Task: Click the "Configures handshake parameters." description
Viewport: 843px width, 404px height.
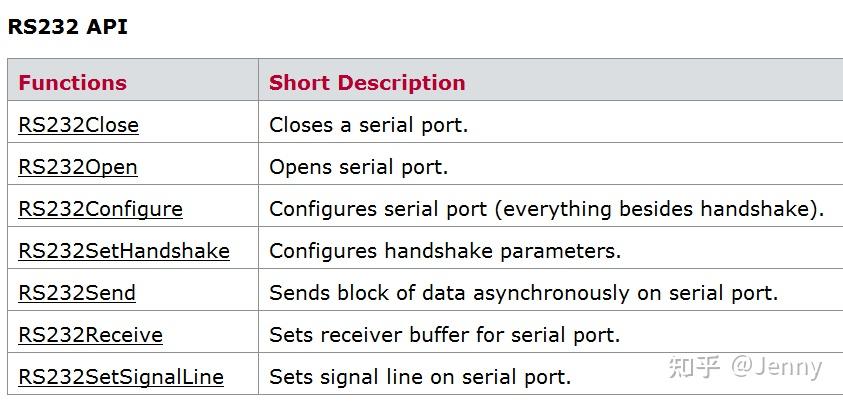Action: [445, 251]
